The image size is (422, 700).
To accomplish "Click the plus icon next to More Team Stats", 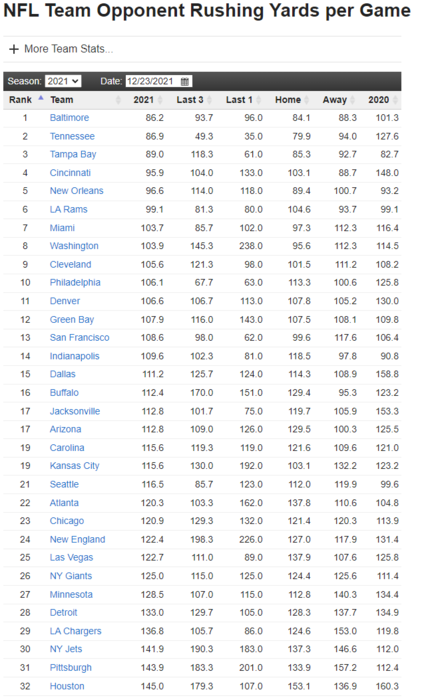I will (x=14, y=49).
